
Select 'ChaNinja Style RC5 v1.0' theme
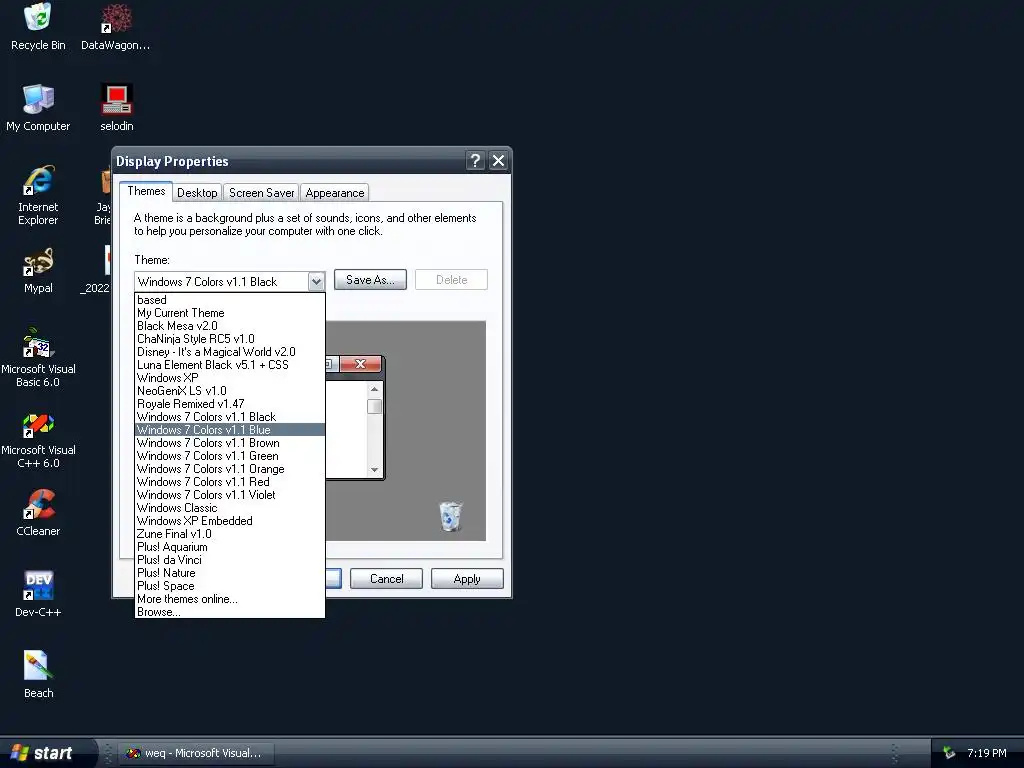(x=230, y=339)
